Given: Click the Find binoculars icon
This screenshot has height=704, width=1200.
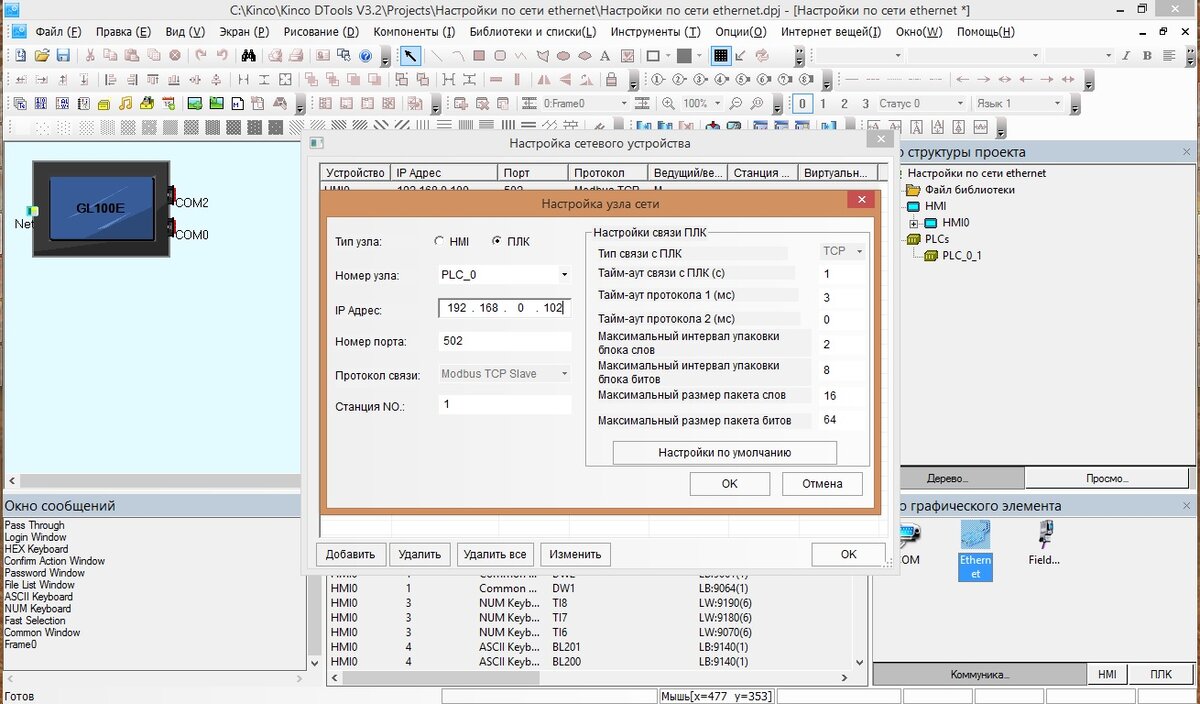Looking at the screenshot, I should 248,55.
